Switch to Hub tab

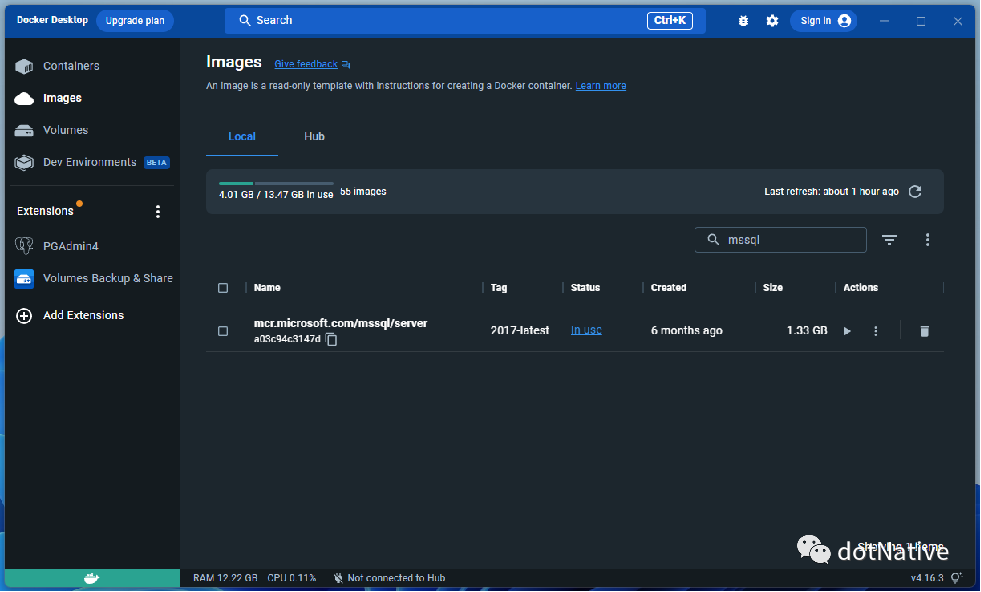click(314, 136)
